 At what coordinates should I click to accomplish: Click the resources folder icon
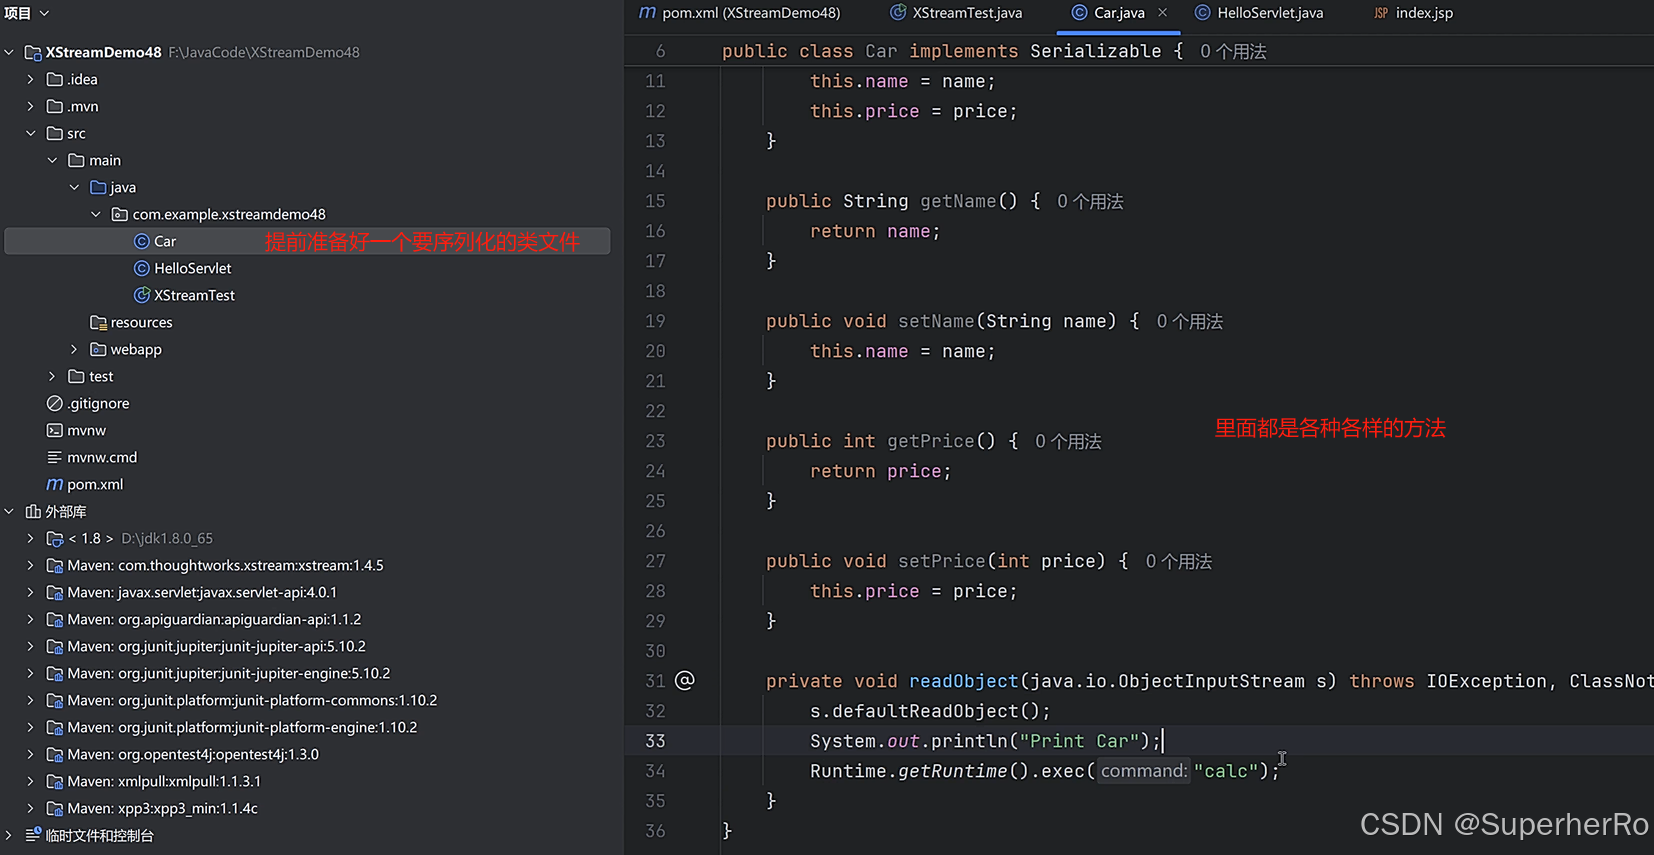click(x=98, y=322)
